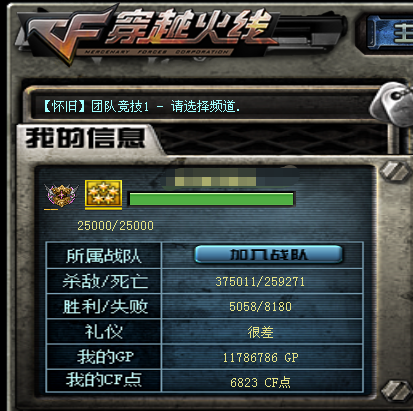The height and width of the screenshot is (411, 413).
Task: Click the partially visible blue button at top right
Action: click(x=389, y=32)
